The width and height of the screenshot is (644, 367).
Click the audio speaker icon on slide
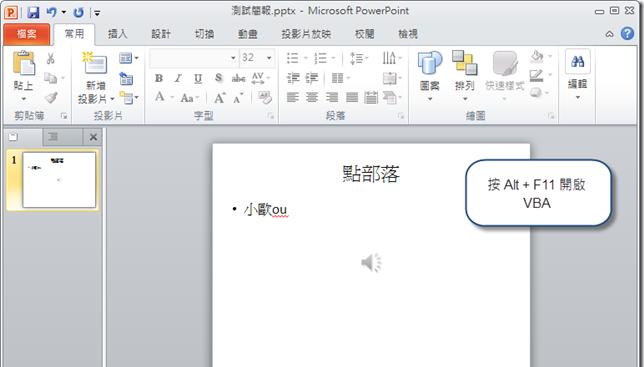coord(371,263)
